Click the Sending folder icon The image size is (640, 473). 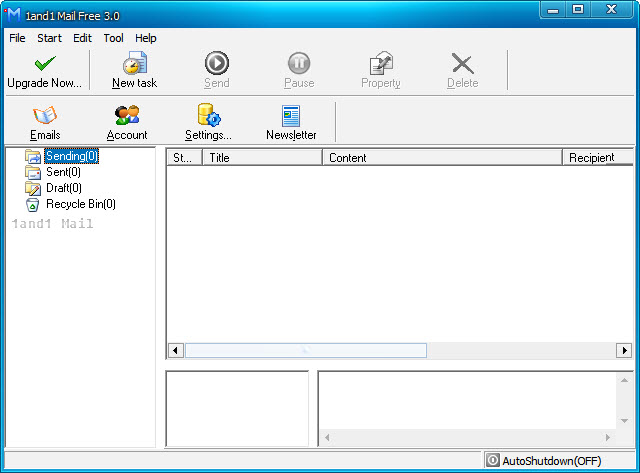coord(33,156)
